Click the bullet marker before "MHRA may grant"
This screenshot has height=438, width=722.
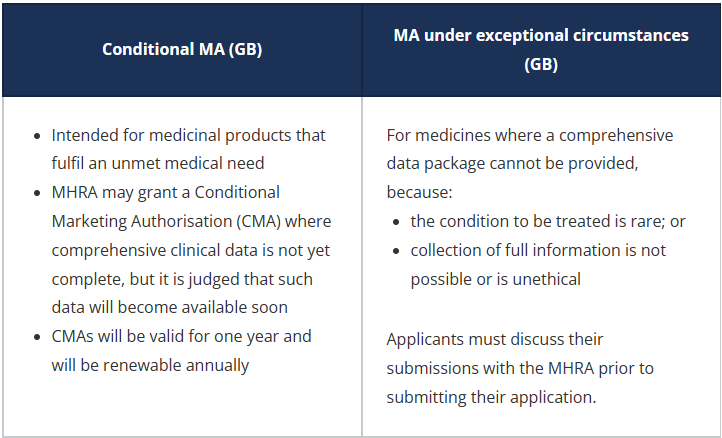[37, 192]
